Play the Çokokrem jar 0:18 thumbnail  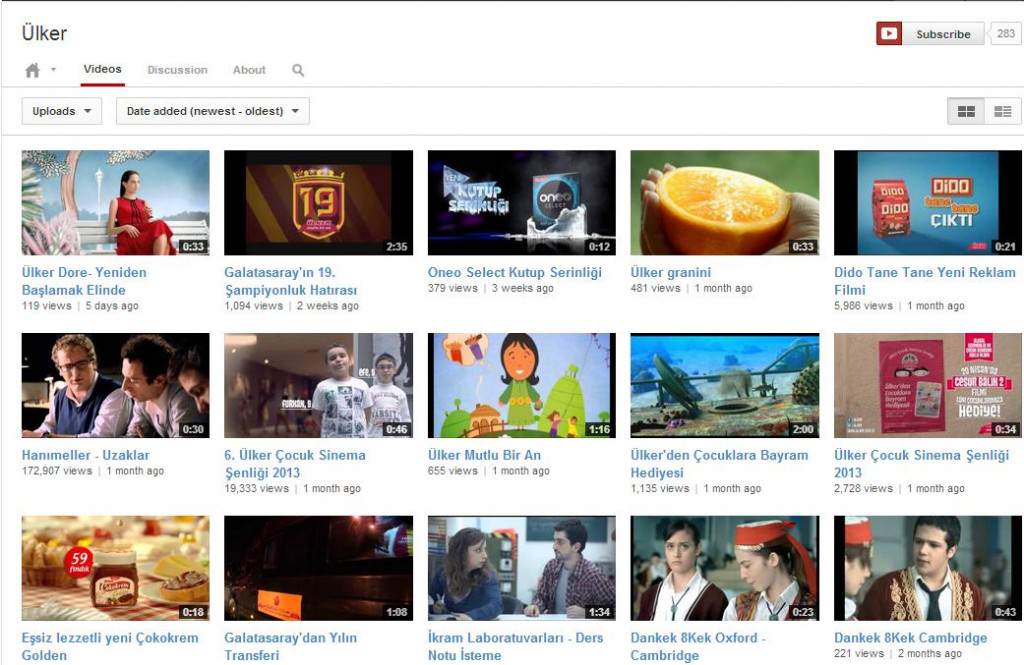[x=116, y=568]
